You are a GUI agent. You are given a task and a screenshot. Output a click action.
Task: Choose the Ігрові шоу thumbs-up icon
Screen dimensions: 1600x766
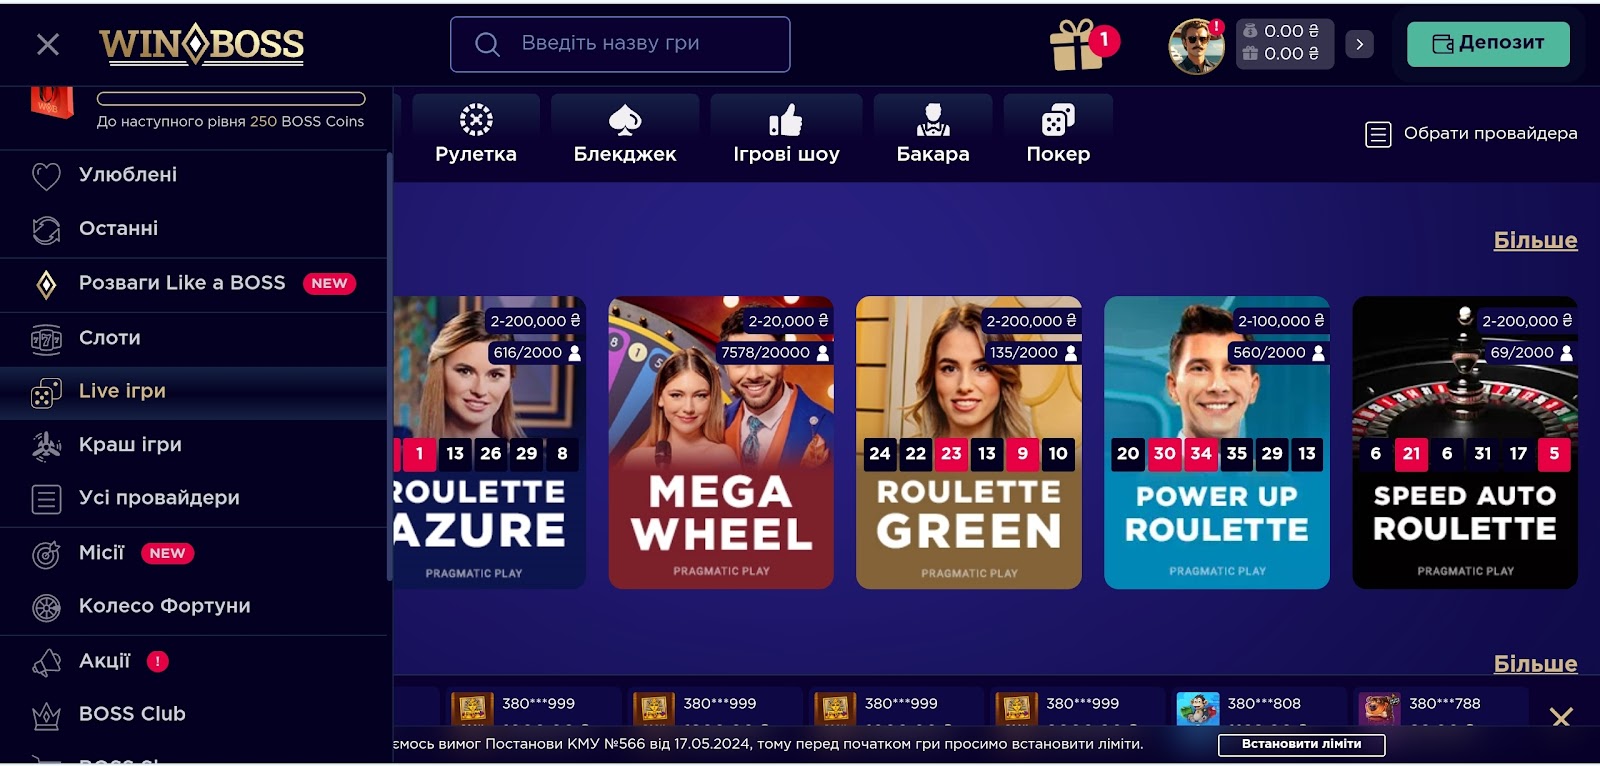pyautogui.click(x=786, y=120)
